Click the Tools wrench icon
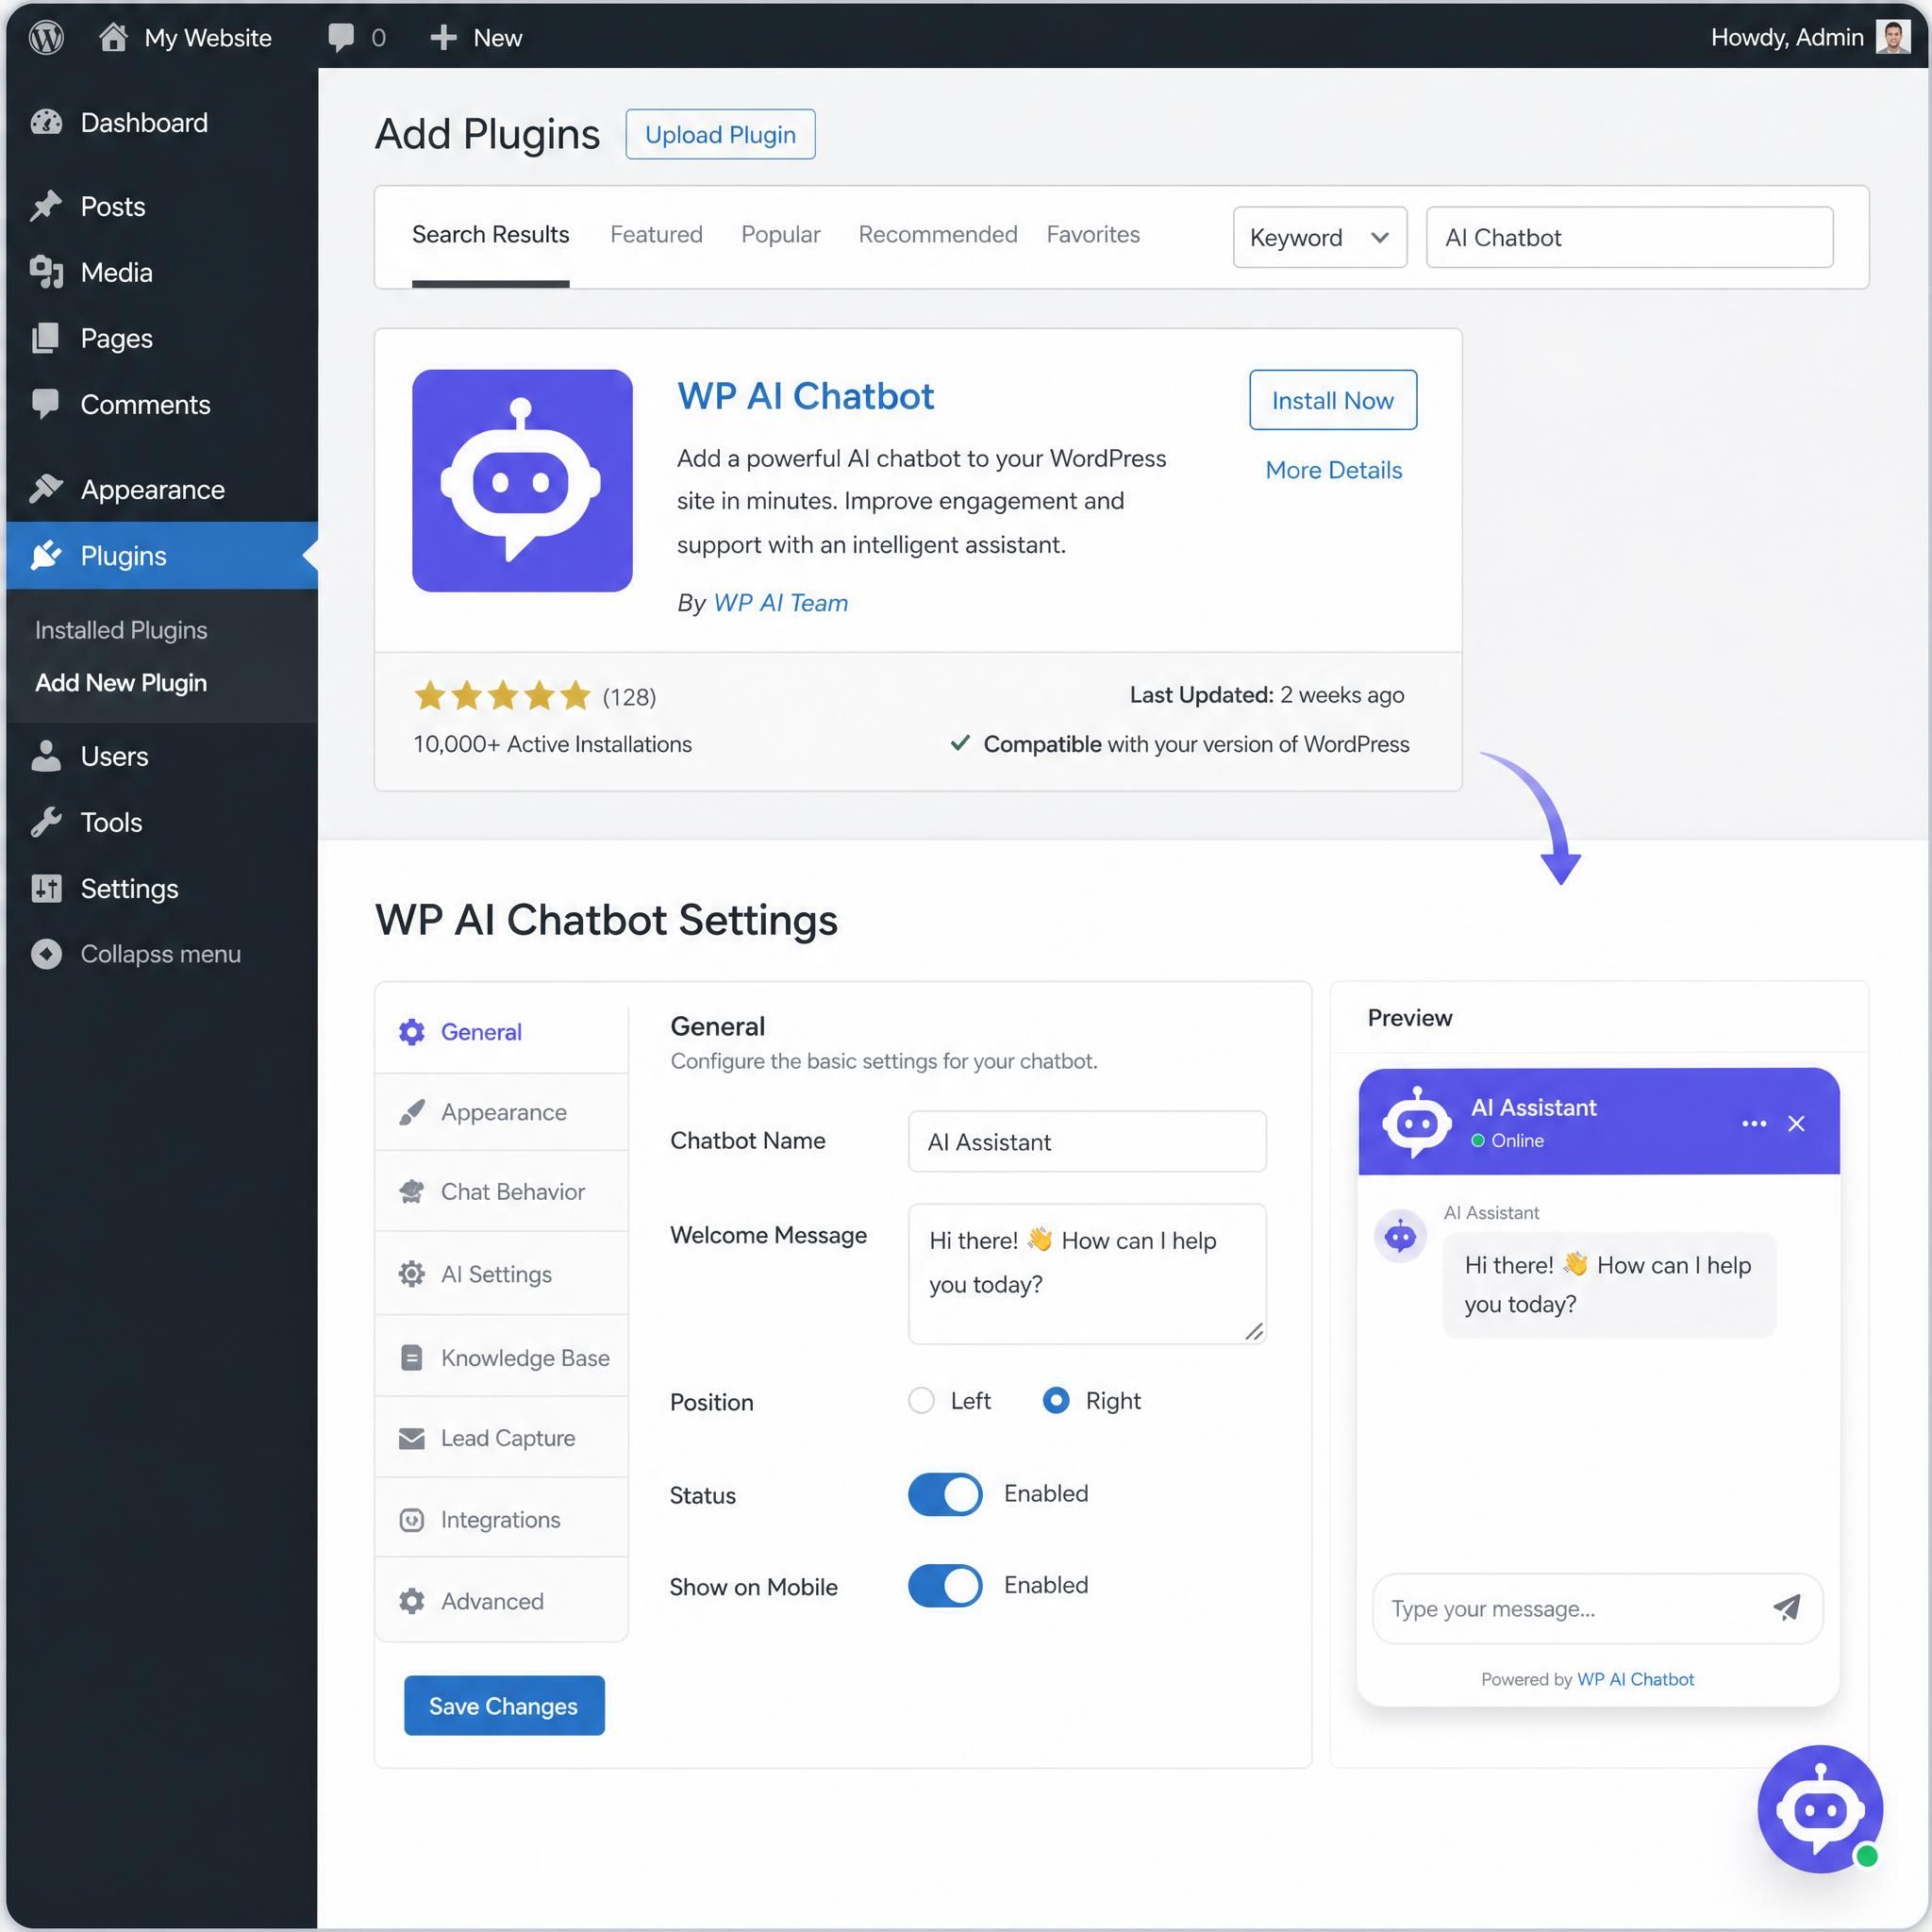Viewport: 1932px width, 1932px height. pos(46,822)
